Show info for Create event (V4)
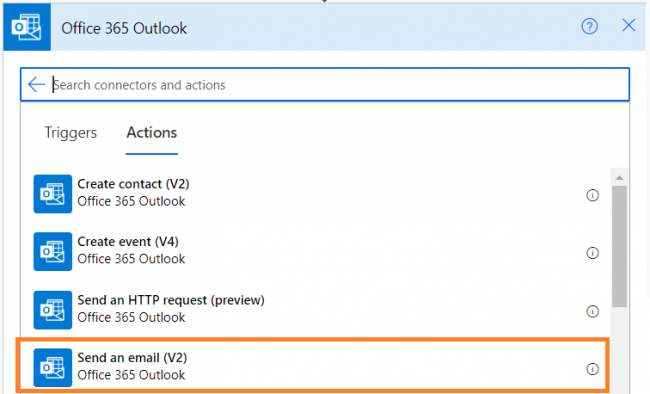The width and height of the screenshot is (650, 394). tap(592, 253)
